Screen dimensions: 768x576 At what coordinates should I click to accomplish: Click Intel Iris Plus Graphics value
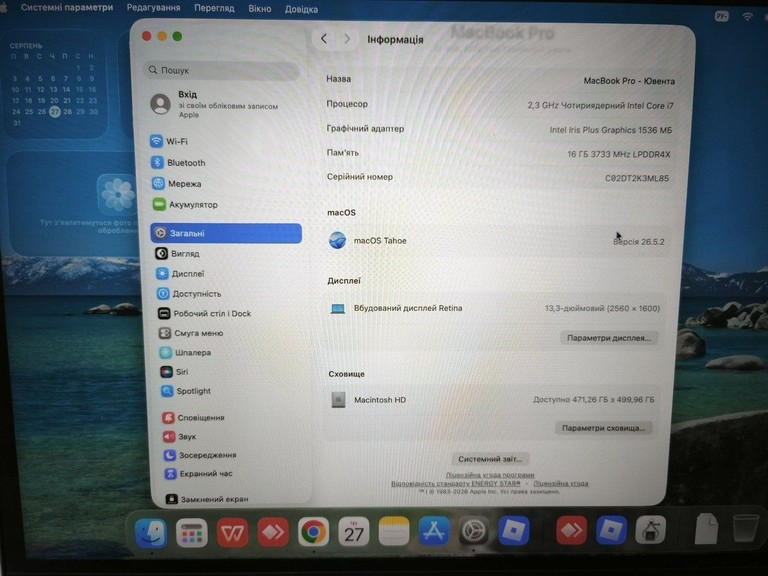pos(611,130)
